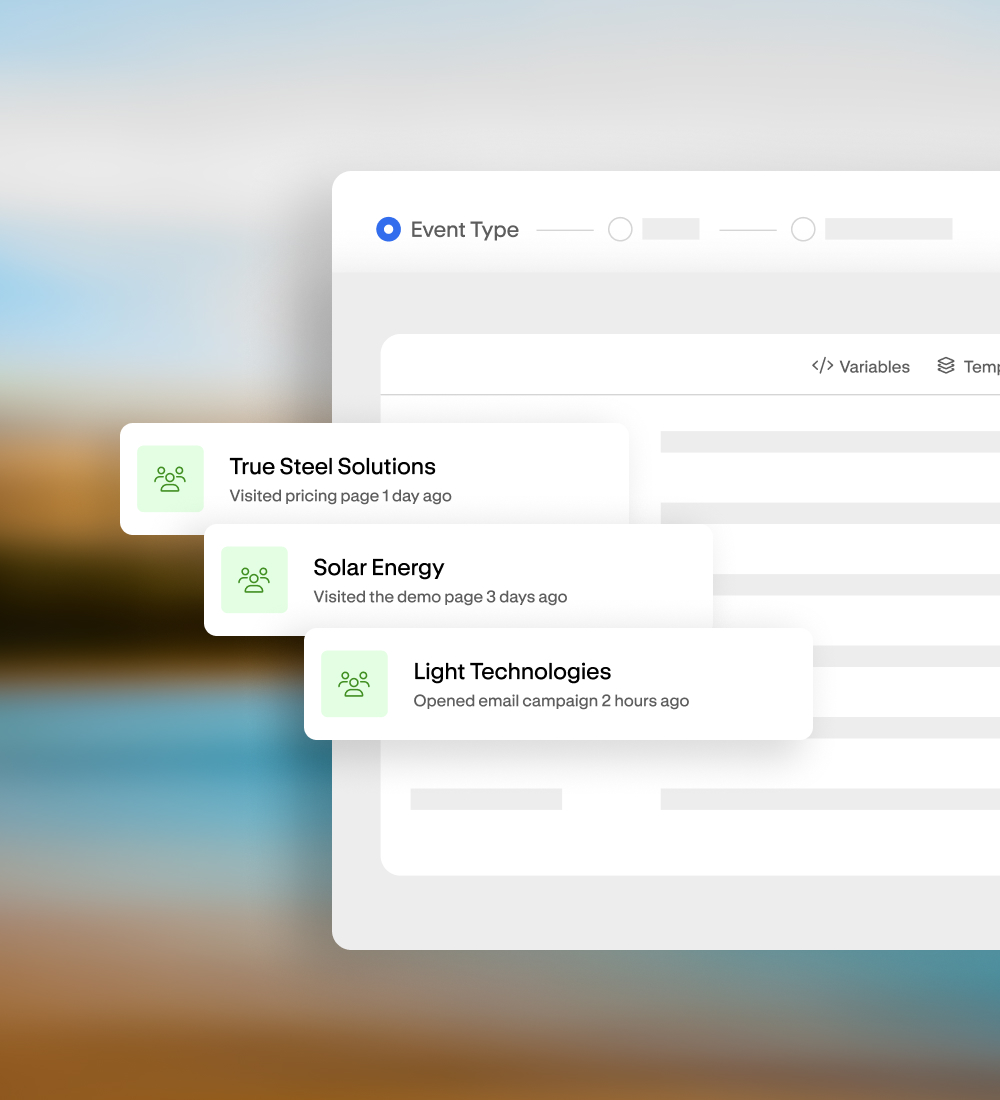This screenshot has width=1000, height=1100.
Task: Select the second workflow step radio button
Action: click(620, 229)
